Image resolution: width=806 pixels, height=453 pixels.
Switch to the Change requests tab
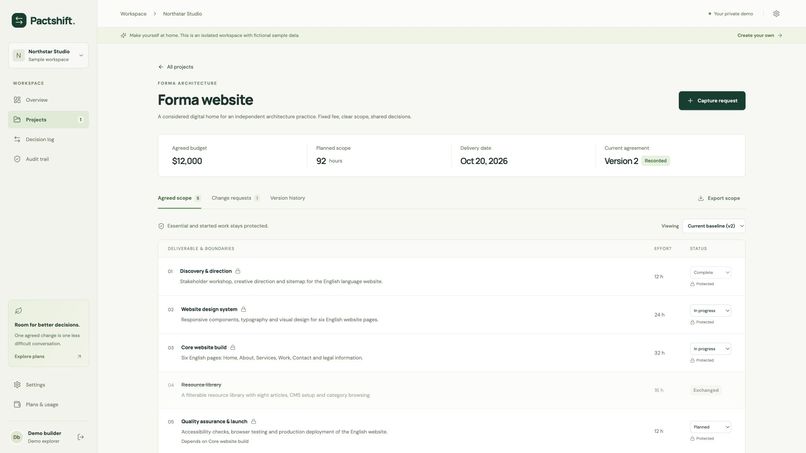(235, 198)
